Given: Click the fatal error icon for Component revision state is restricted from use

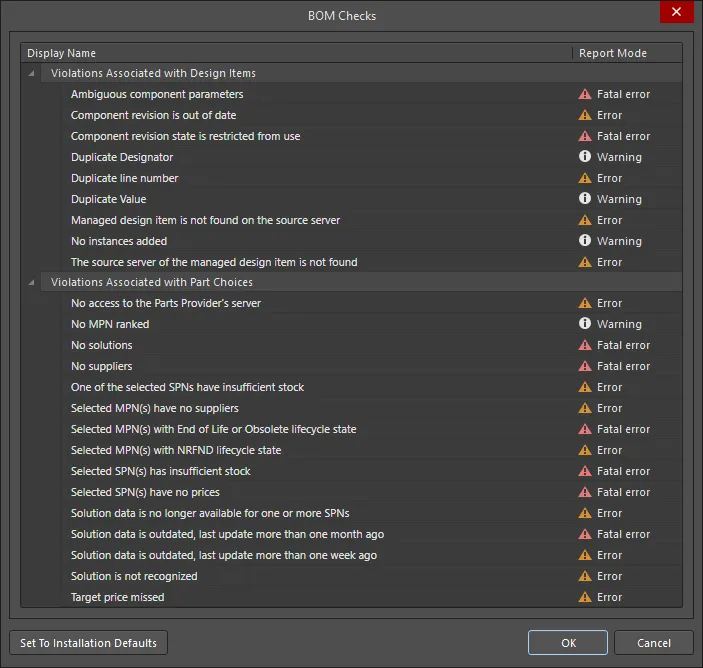Looking at the screenshot, I should (x=585, y=136).
